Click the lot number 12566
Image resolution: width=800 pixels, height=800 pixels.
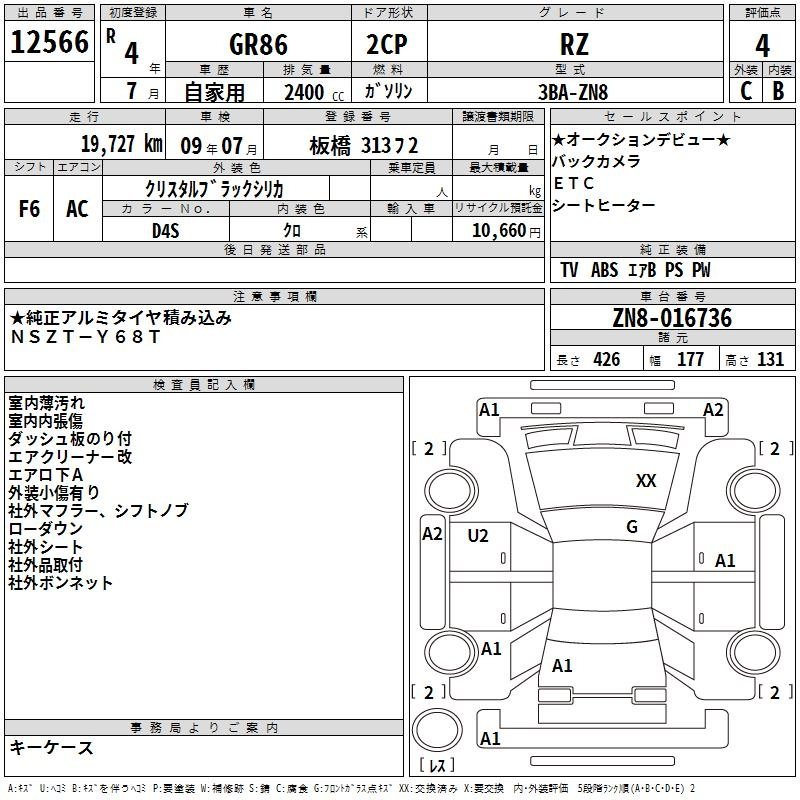tap(49, 42)
